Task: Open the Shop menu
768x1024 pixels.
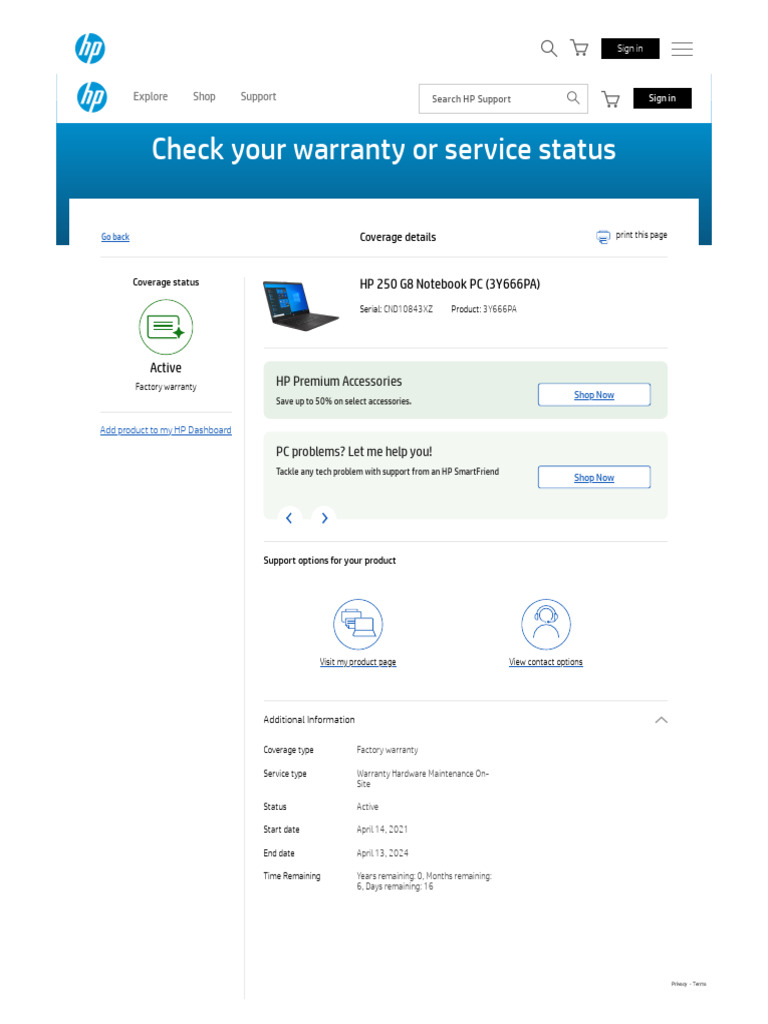Action: tap(204, 97)
